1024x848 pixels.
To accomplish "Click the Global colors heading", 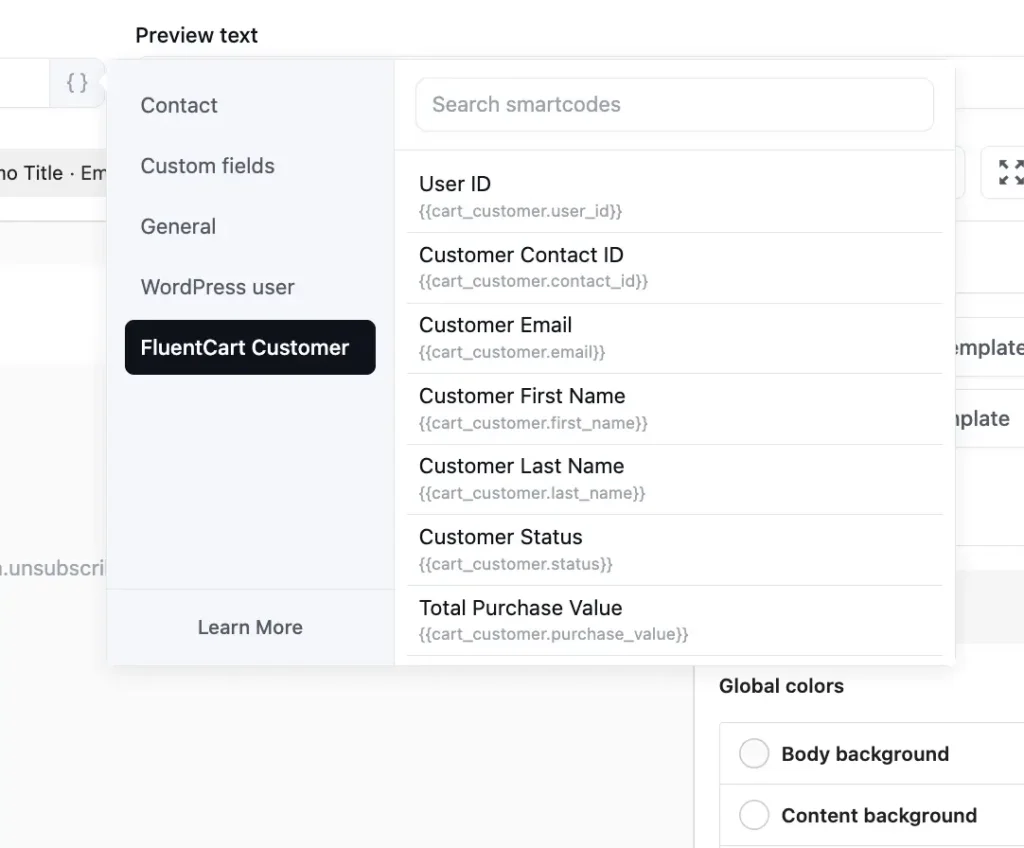I will pyautogui.click(x=781, y=686).
